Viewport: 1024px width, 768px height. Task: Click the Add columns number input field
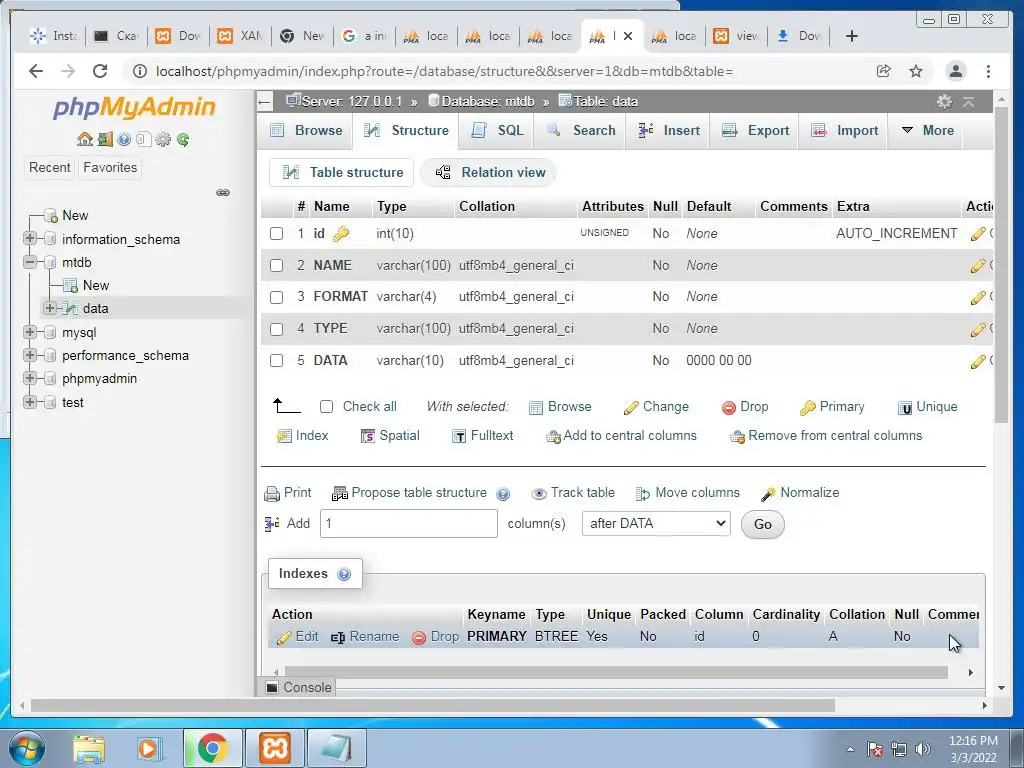(409, 524)
